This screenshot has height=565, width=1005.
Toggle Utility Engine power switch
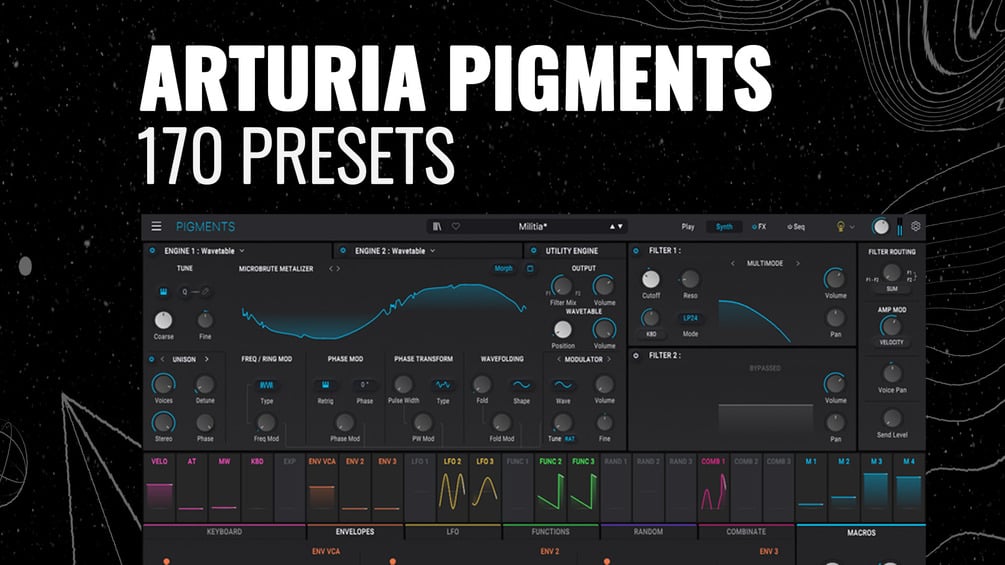pyautogui.click(x=533, y=250)
